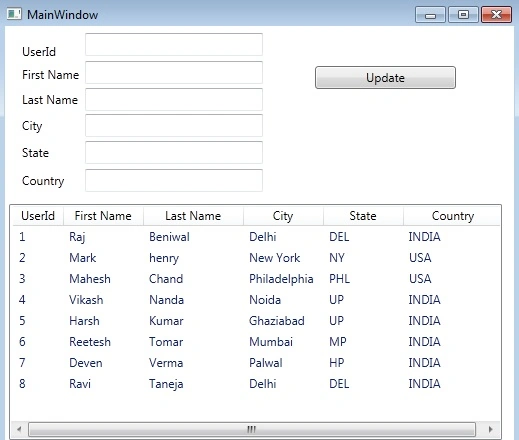Click the horizontal scrollbar right arrow

point(490,429)
